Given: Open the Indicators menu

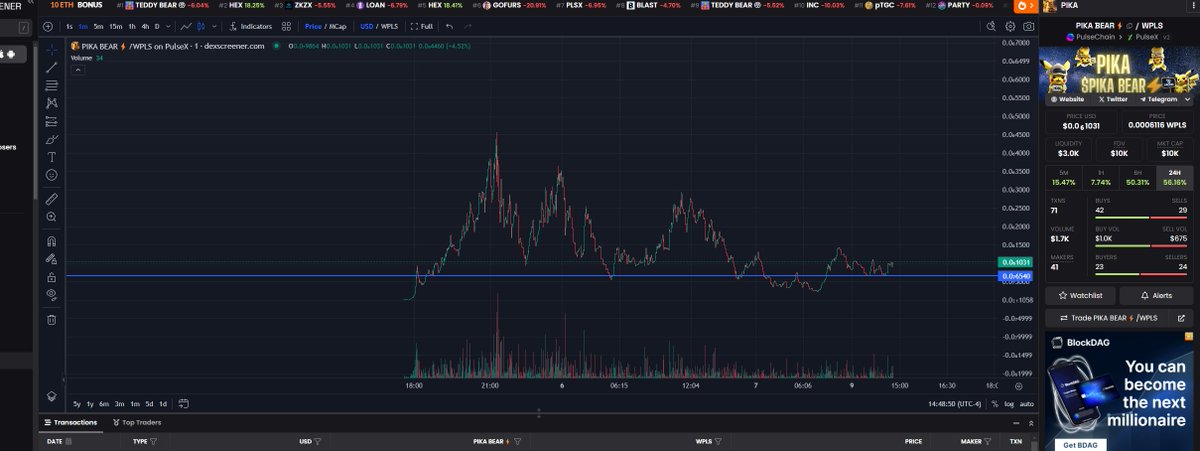Looking at the screenshot, I should 250,26.
